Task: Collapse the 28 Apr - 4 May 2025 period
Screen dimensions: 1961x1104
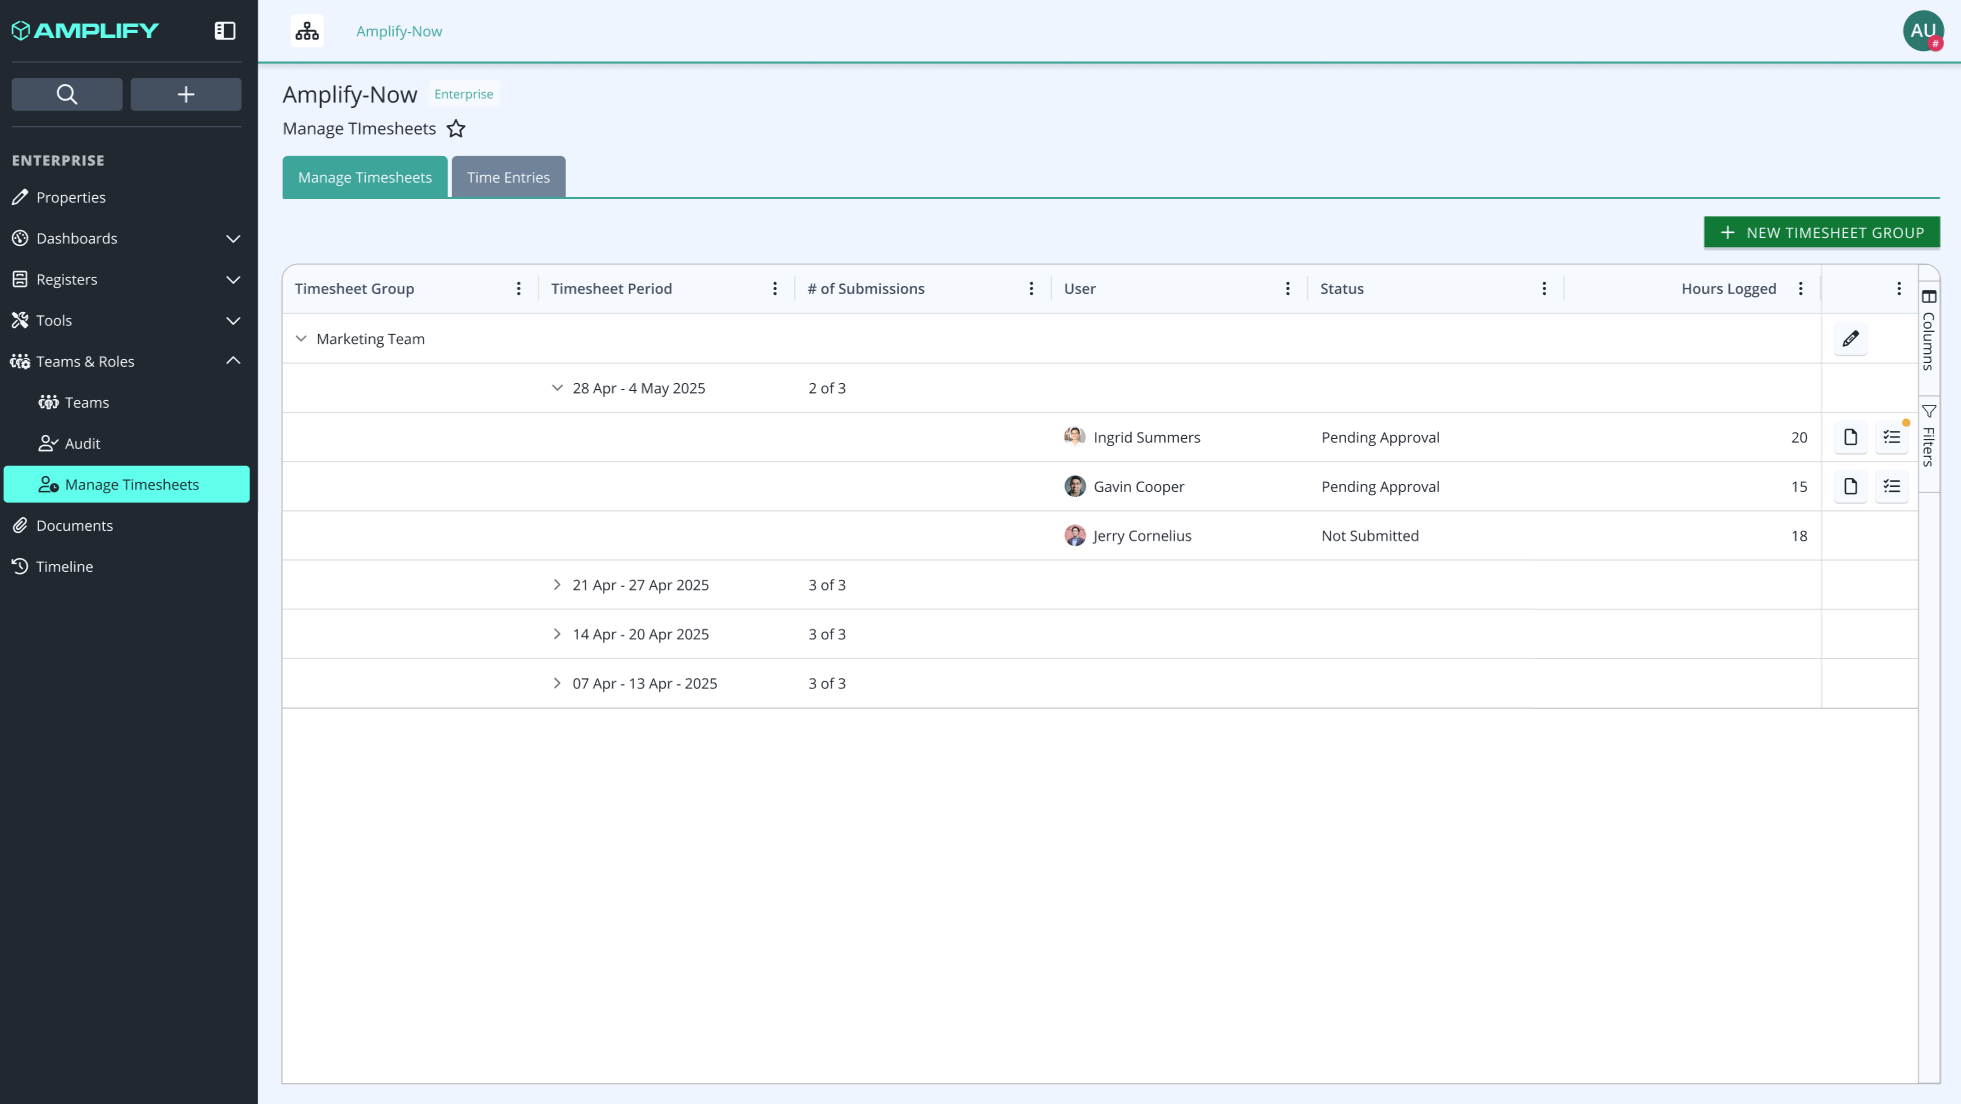Action: pos(557,388)
